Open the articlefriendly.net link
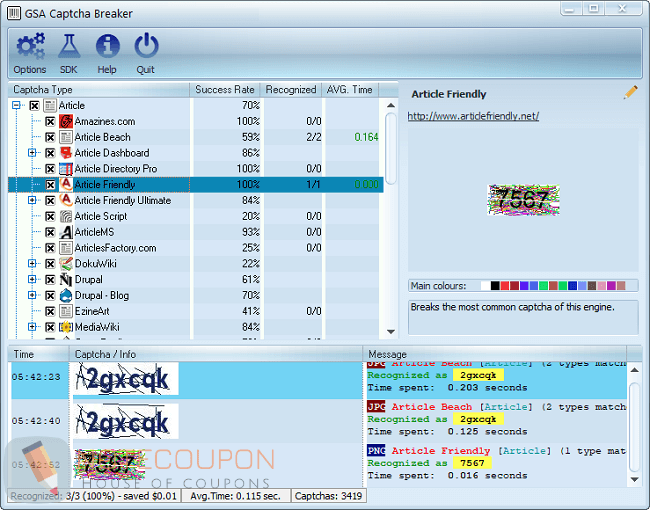The width and height of the screenshot is (650, 510). pyautogui.click(x=473, y=116)
